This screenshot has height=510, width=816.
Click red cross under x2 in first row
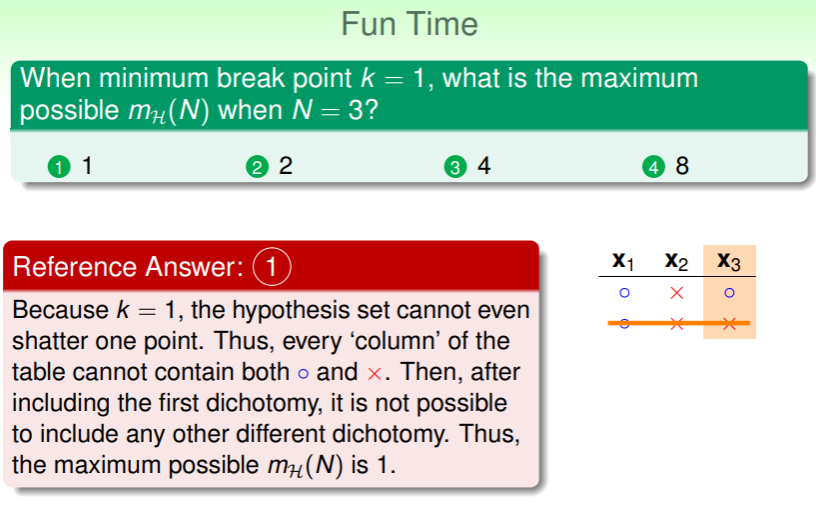[x=677, y=293]
